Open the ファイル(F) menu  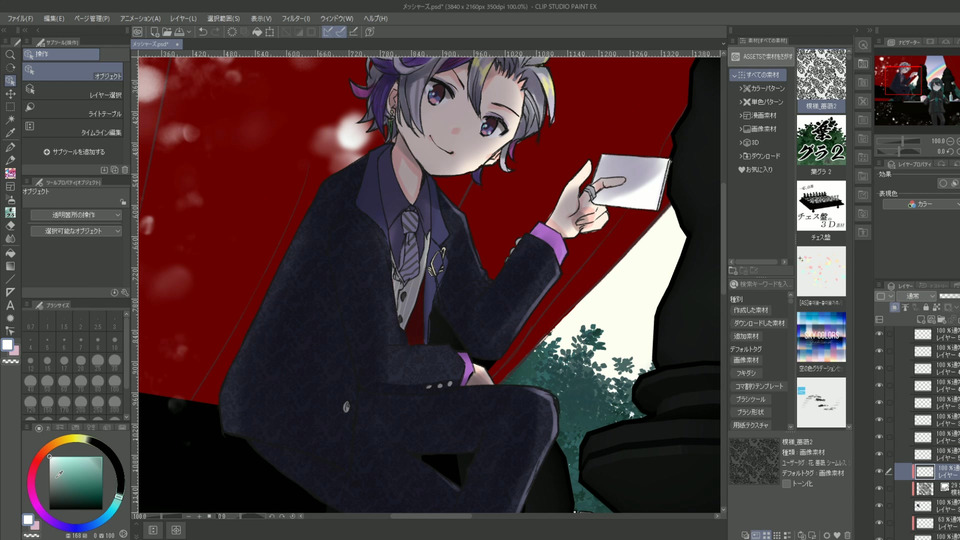(20, 18)
